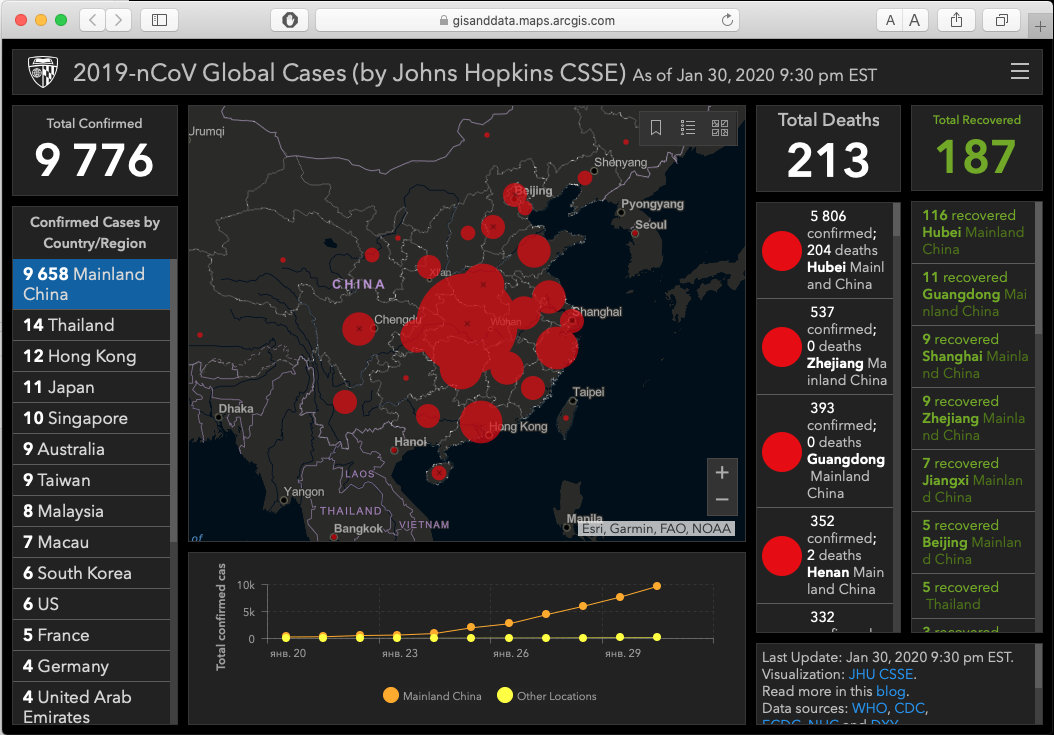Open the WHO data source link
This screenshot has width=1054, height=735.
[x=869, y=708]
